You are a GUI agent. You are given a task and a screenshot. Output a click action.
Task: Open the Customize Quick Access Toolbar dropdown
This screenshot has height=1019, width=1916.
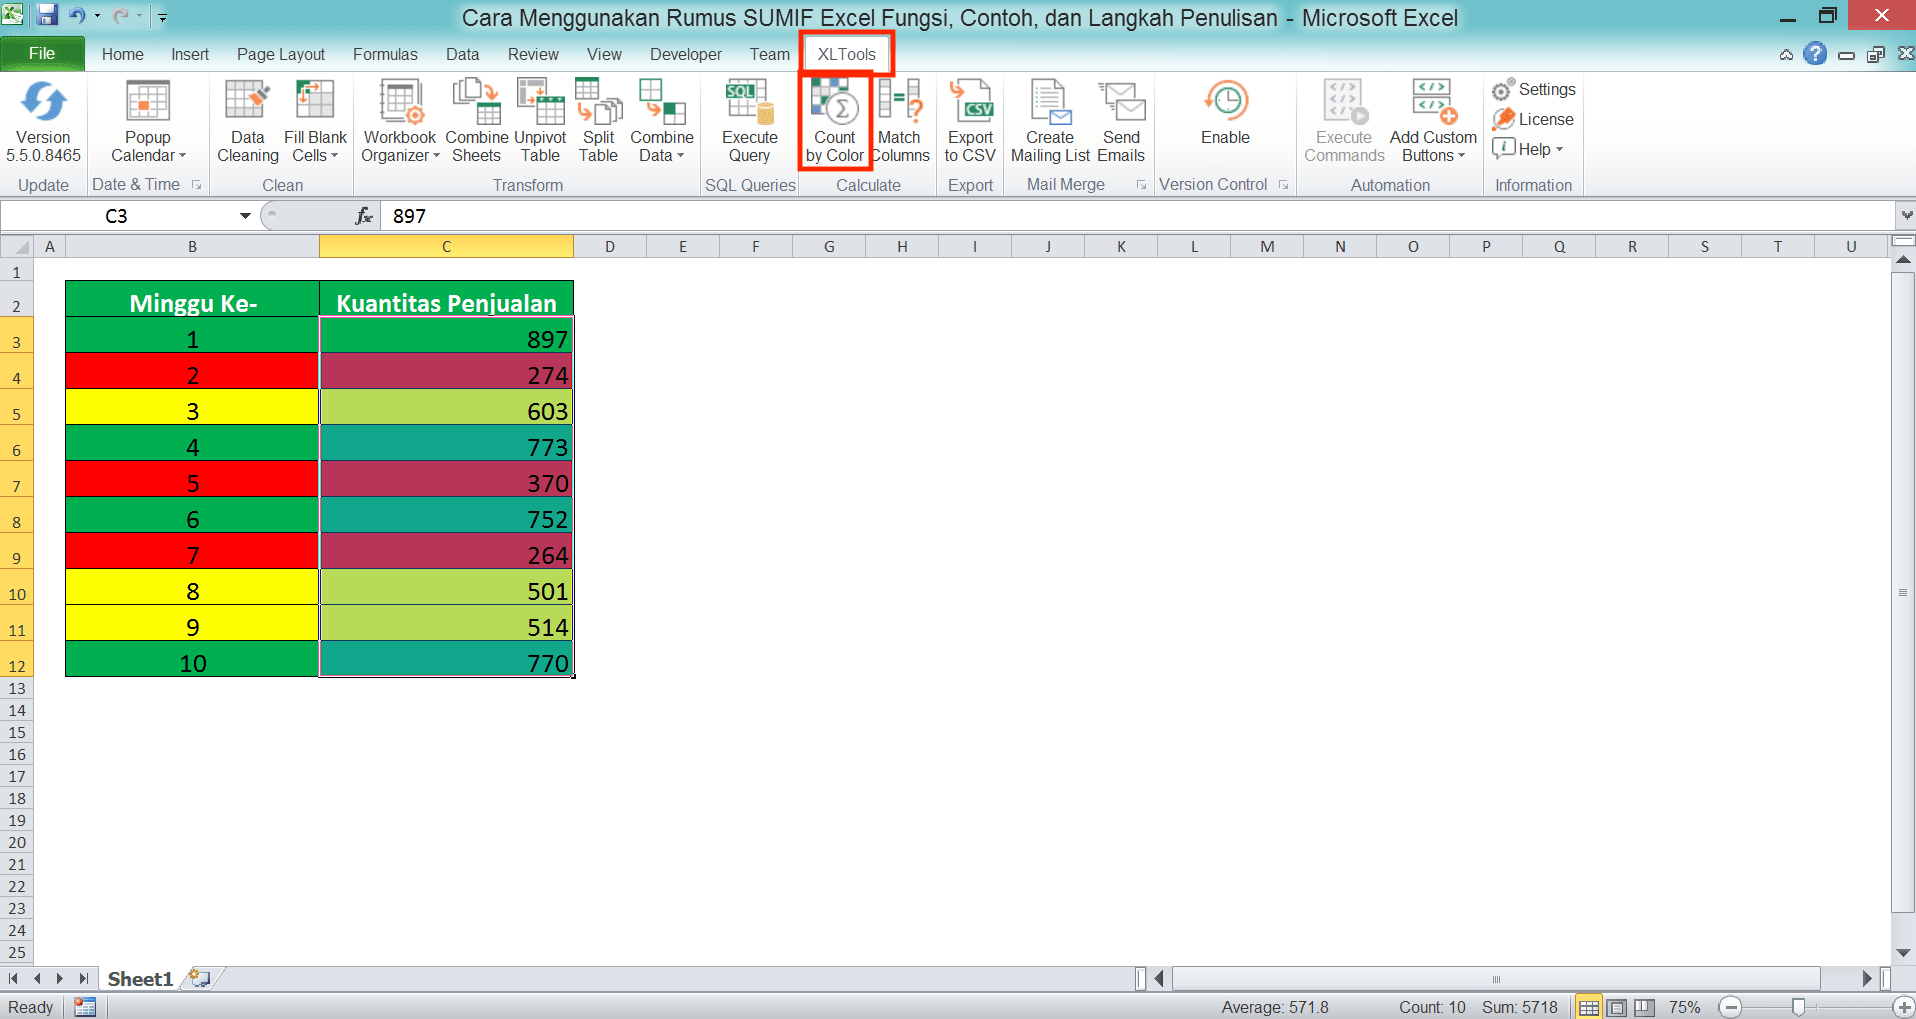click(163, 17)
